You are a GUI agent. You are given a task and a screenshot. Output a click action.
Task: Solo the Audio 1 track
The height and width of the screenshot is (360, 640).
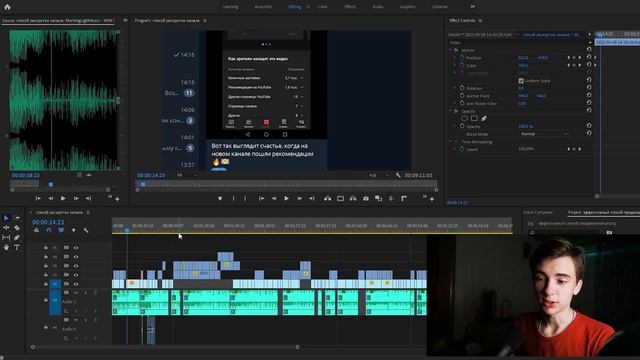coord(86,293)
